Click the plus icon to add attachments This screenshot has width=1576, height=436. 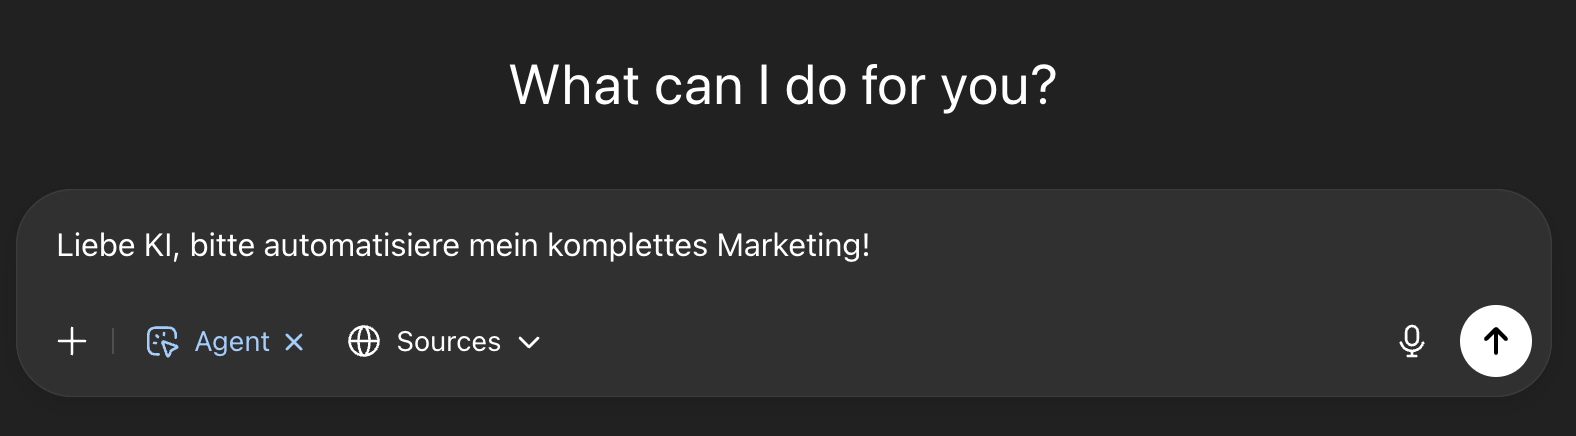pos(72,342)
